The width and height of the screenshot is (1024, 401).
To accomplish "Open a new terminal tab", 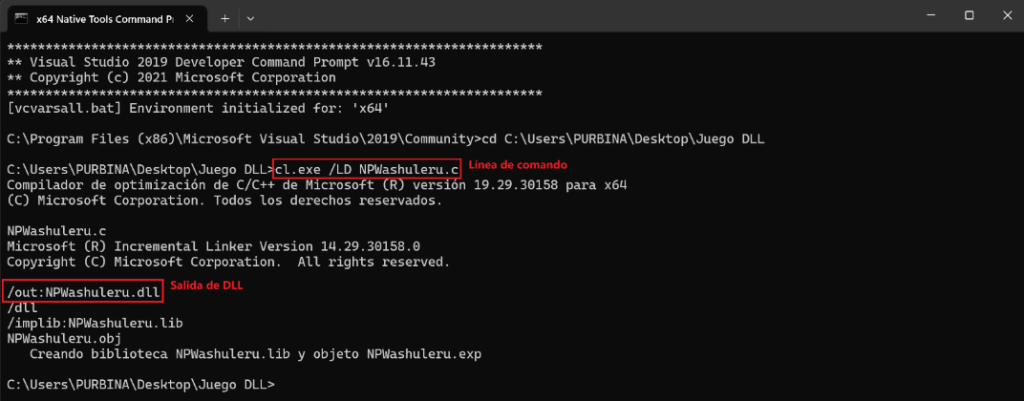I will coord(225,17).
